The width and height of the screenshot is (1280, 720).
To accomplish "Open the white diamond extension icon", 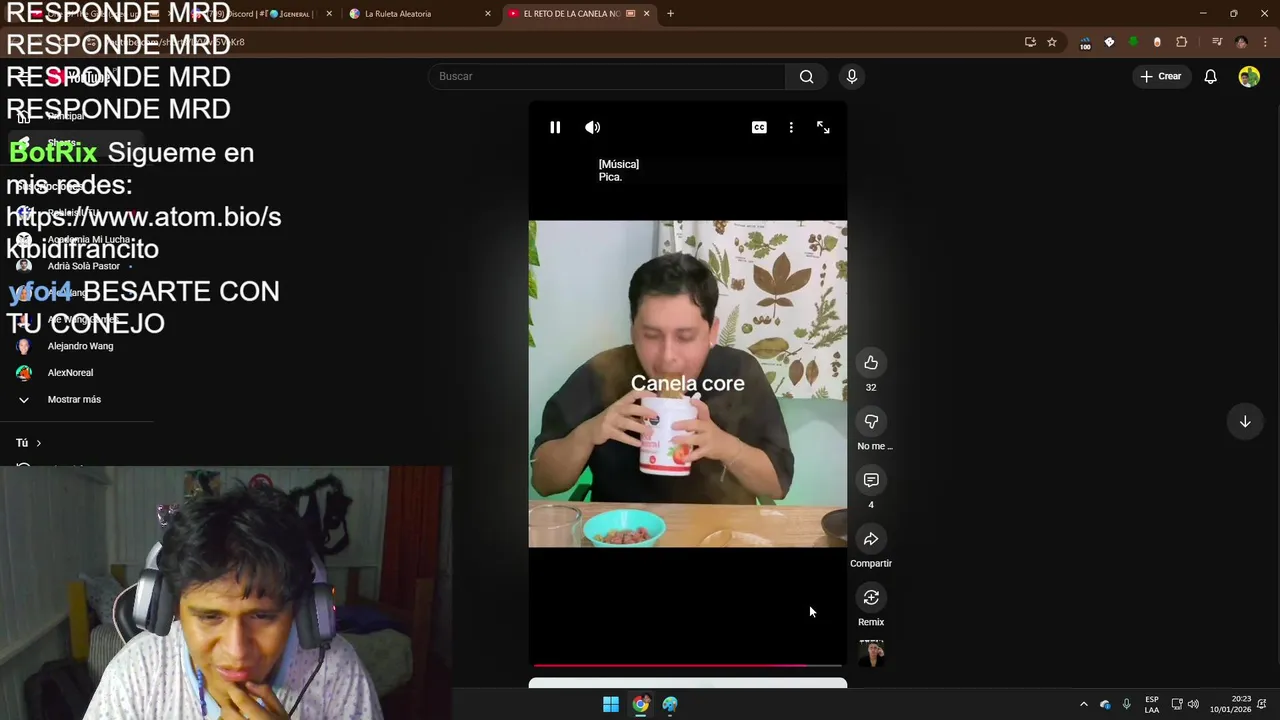I will pos(1109,42).
